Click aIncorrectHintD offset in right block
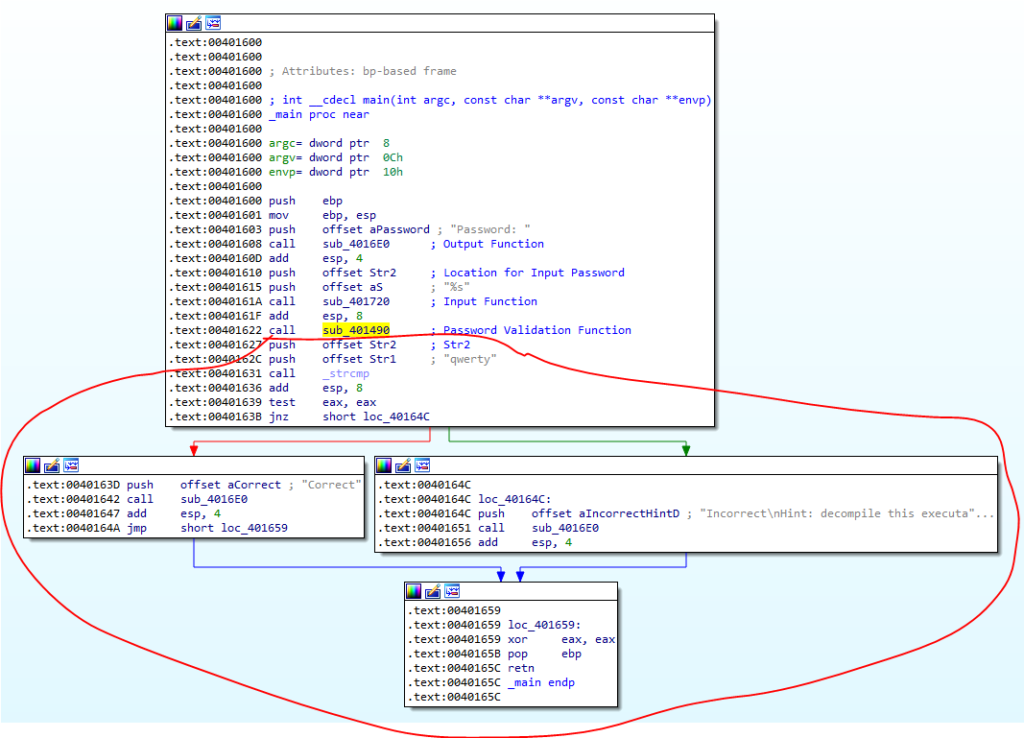The image size is (1024, 738). (614, 513)
